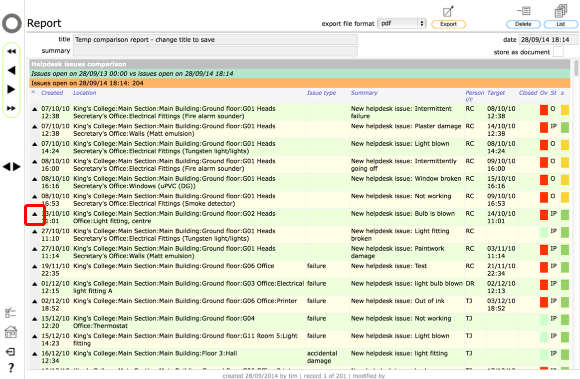Sort by the Target column header
The height and width of the screenshot is (379, 580).
point(496,93)
